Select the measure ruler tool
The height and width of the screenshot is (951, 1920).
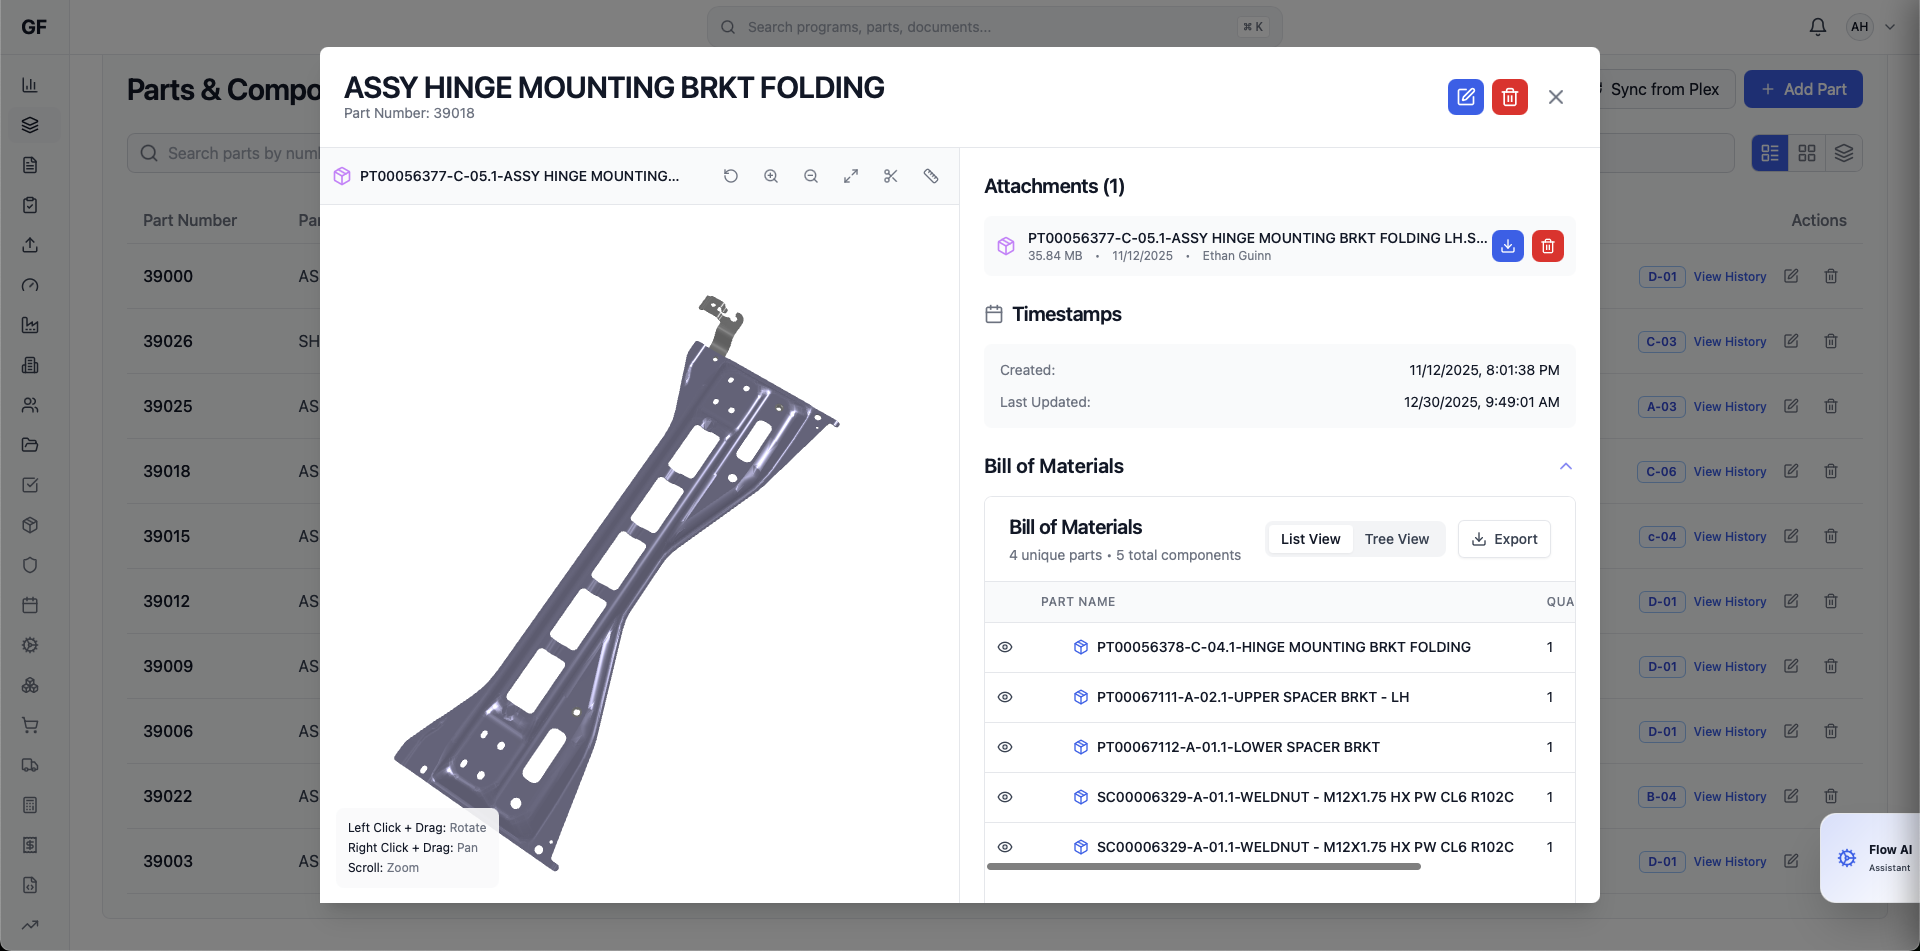click(931, 176)
